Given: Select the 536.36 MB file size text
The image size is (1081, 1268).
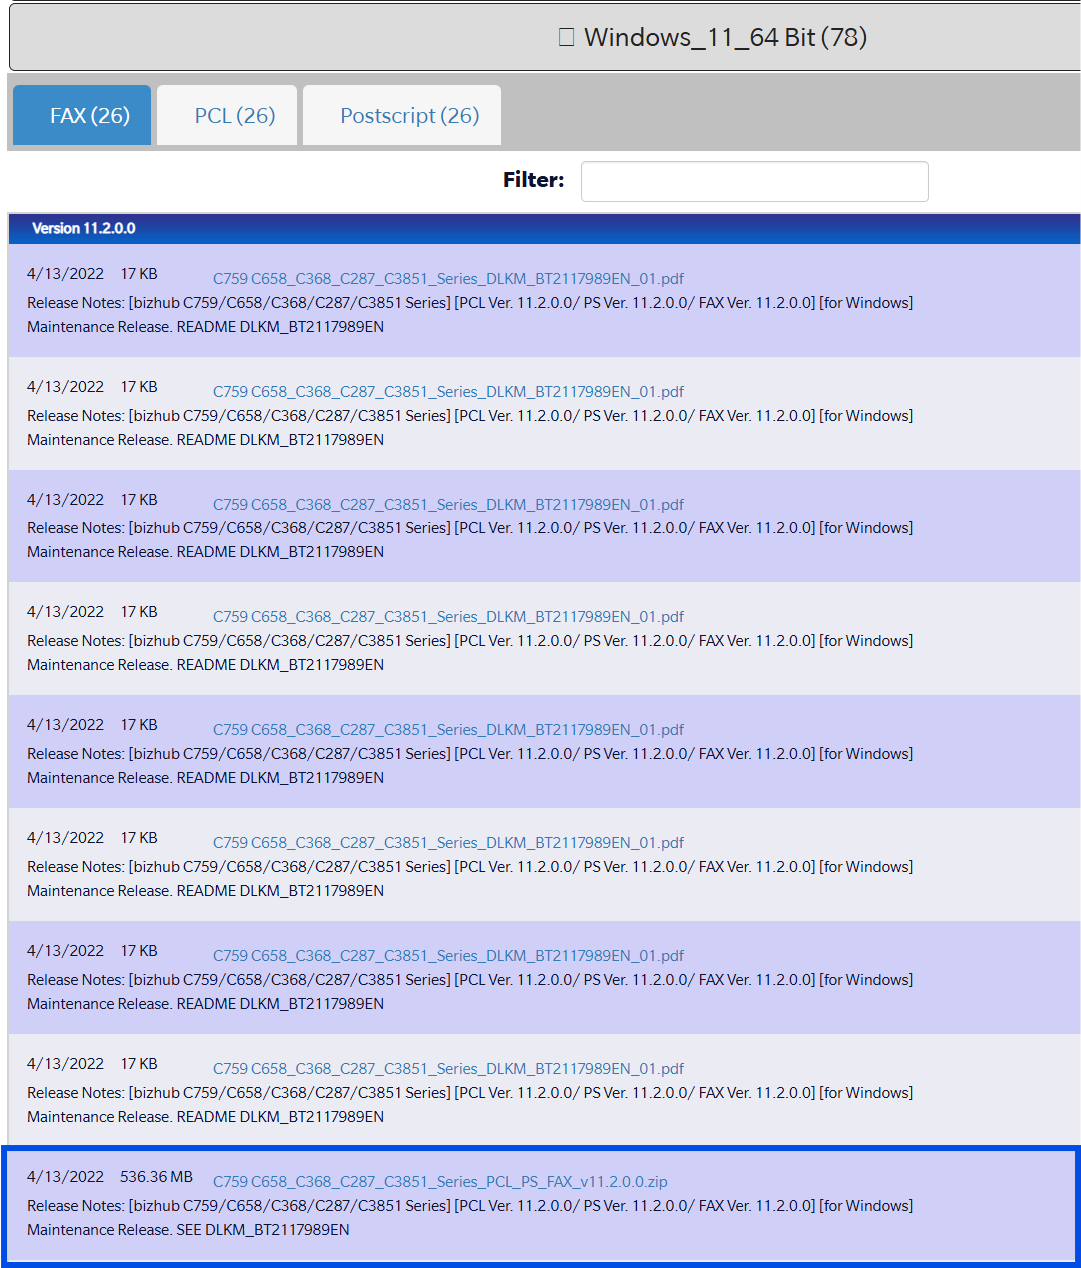Looking at the screenshot, I should click(157, 1177).
